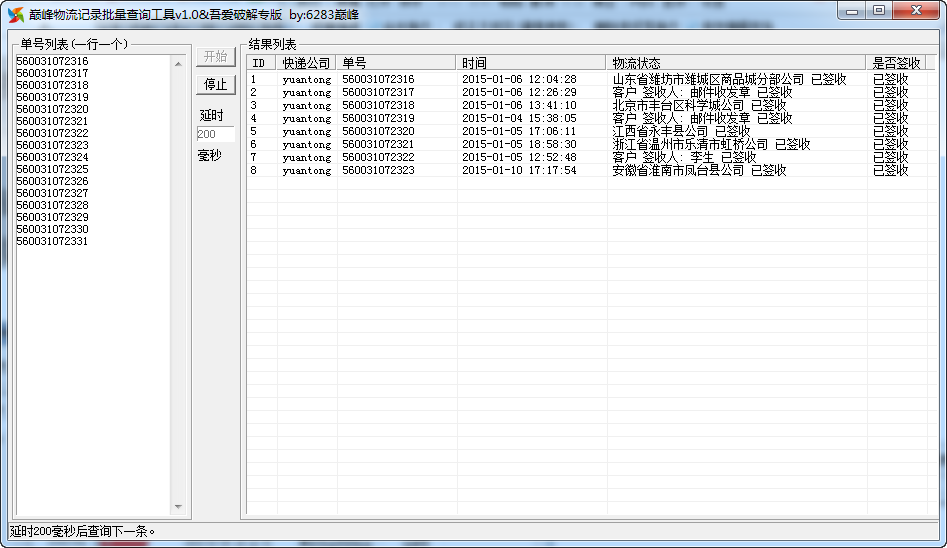Click 560031072318 in the results table

point(379,105)
